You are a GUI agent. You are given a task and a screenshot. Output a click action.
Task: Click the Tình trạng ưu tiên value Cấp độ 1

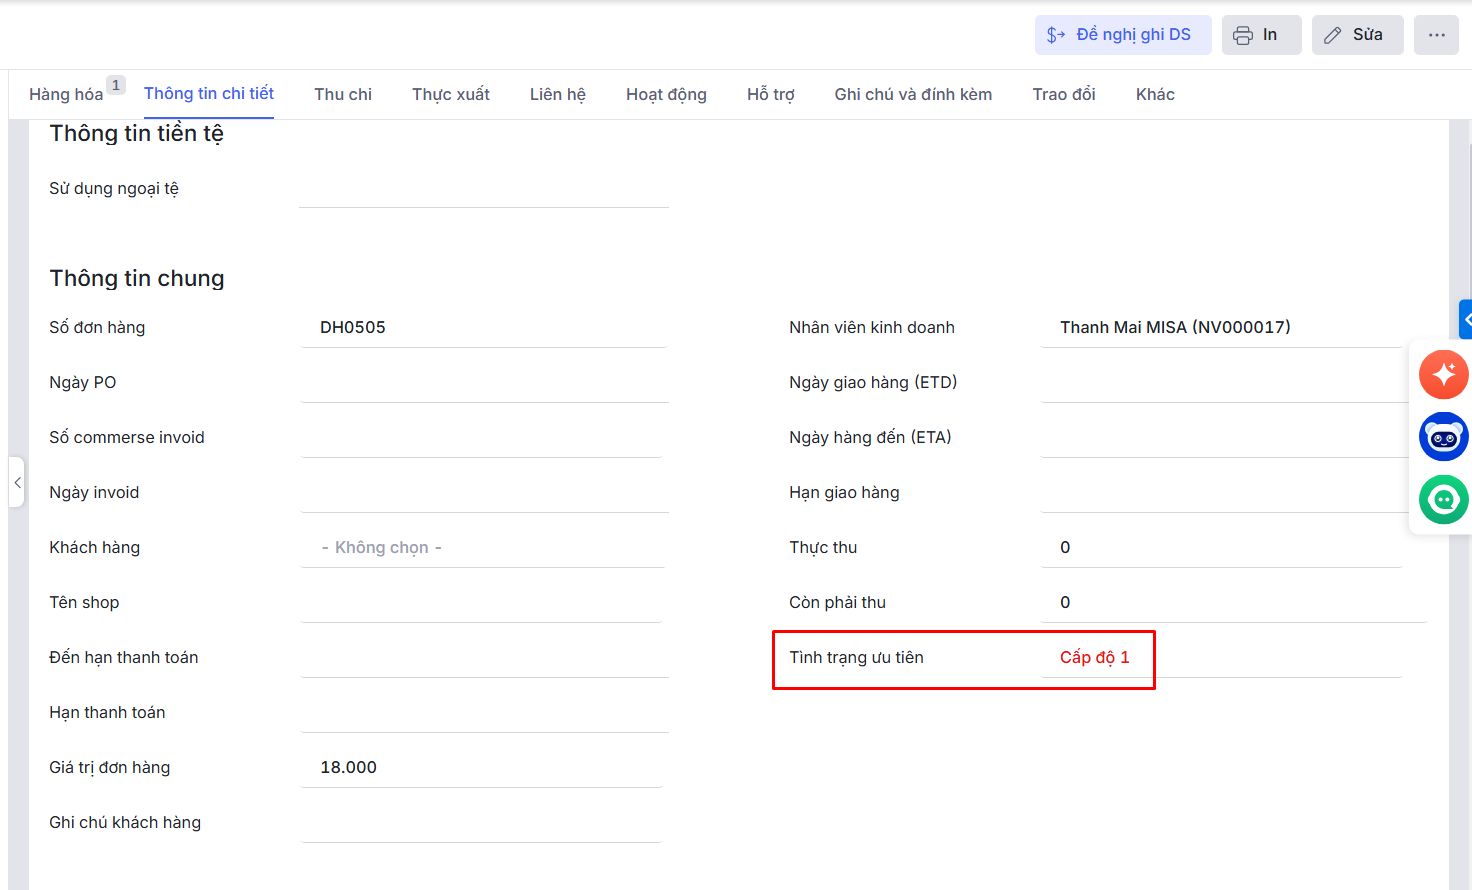click(1094, 657)
